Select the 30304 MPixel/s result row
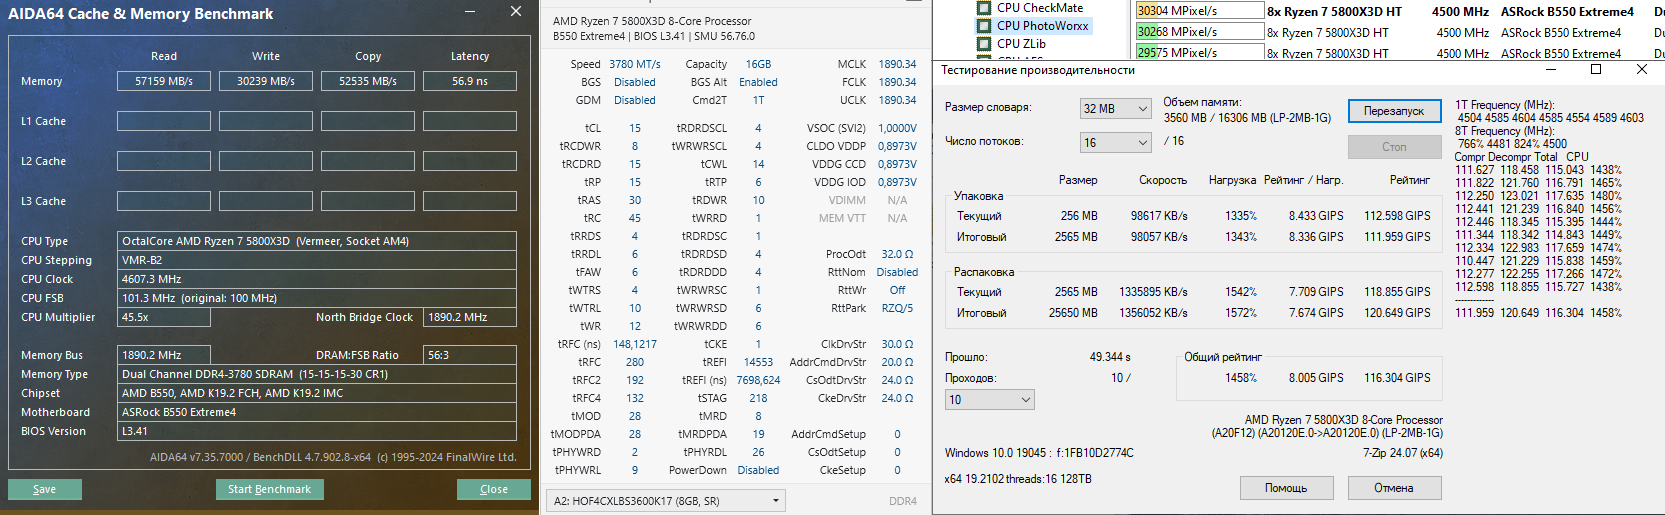This screenshot has height=515, width=1665. click(1200, 11)
